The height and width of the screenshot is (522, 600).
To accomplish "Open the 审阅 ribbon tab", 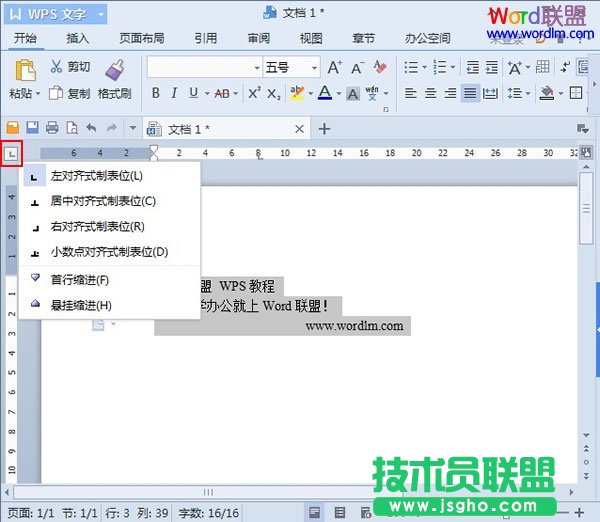I will [x=259, y=38].
